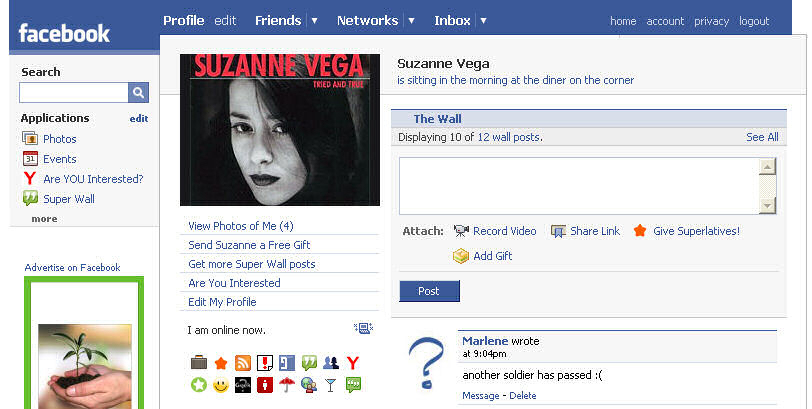Expand more applications in sidebar
Screen dimensions: 812x409
44,218
